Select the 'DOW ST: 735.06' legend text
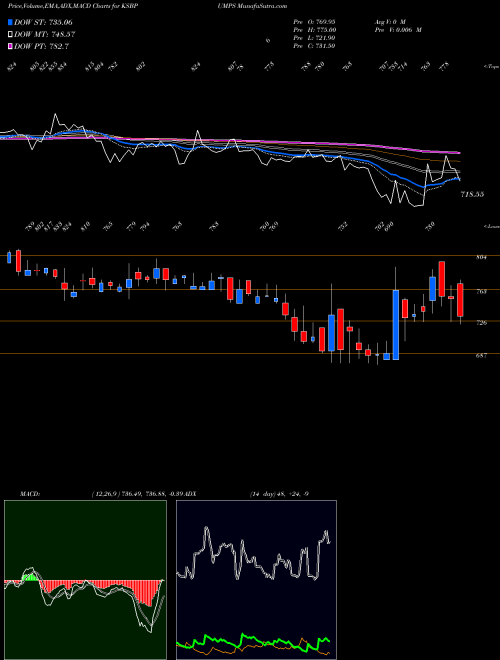This screenshot has height=660, width=500. (43, 22)
